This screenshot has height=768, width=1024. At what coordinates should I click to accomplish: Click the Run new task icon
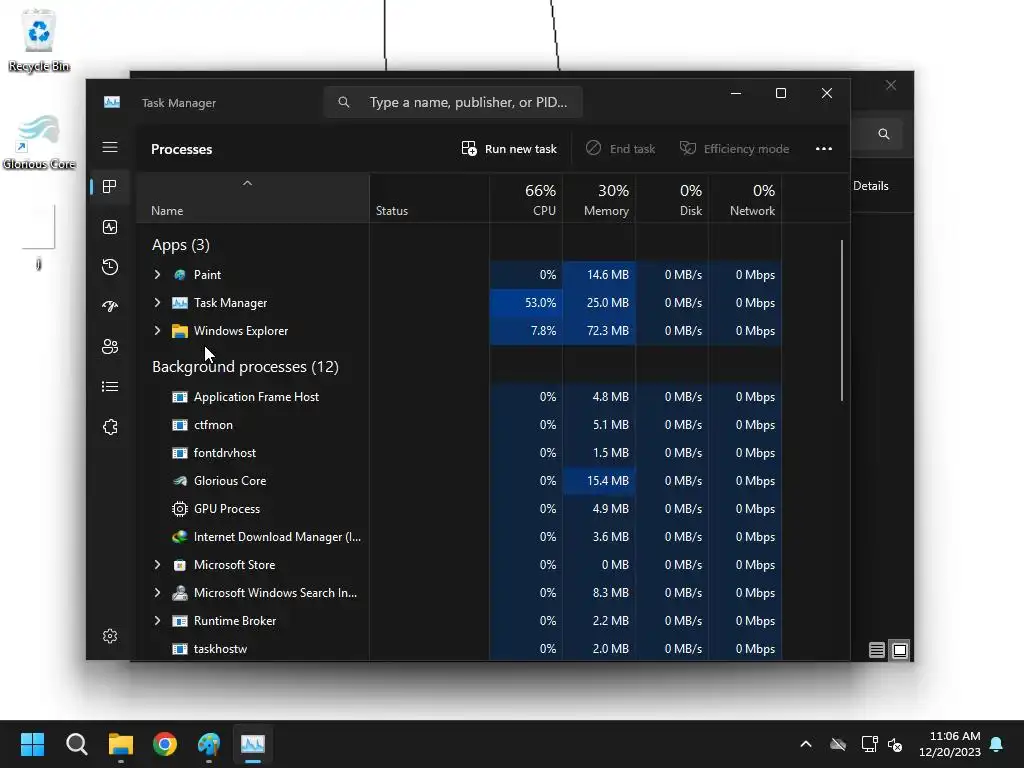pos(469,149)
